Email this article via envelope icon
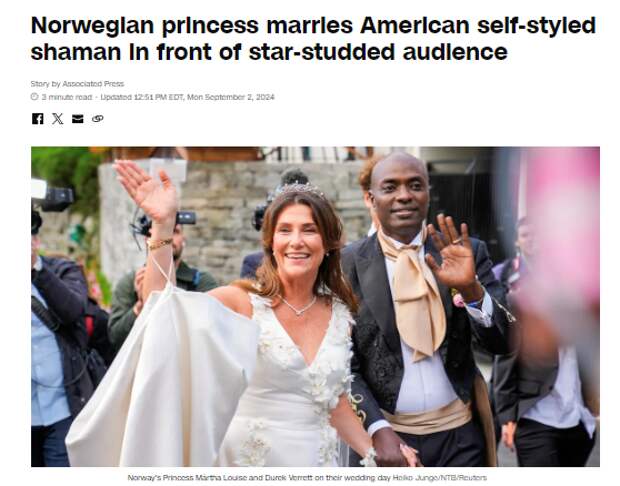 point(78,118)
